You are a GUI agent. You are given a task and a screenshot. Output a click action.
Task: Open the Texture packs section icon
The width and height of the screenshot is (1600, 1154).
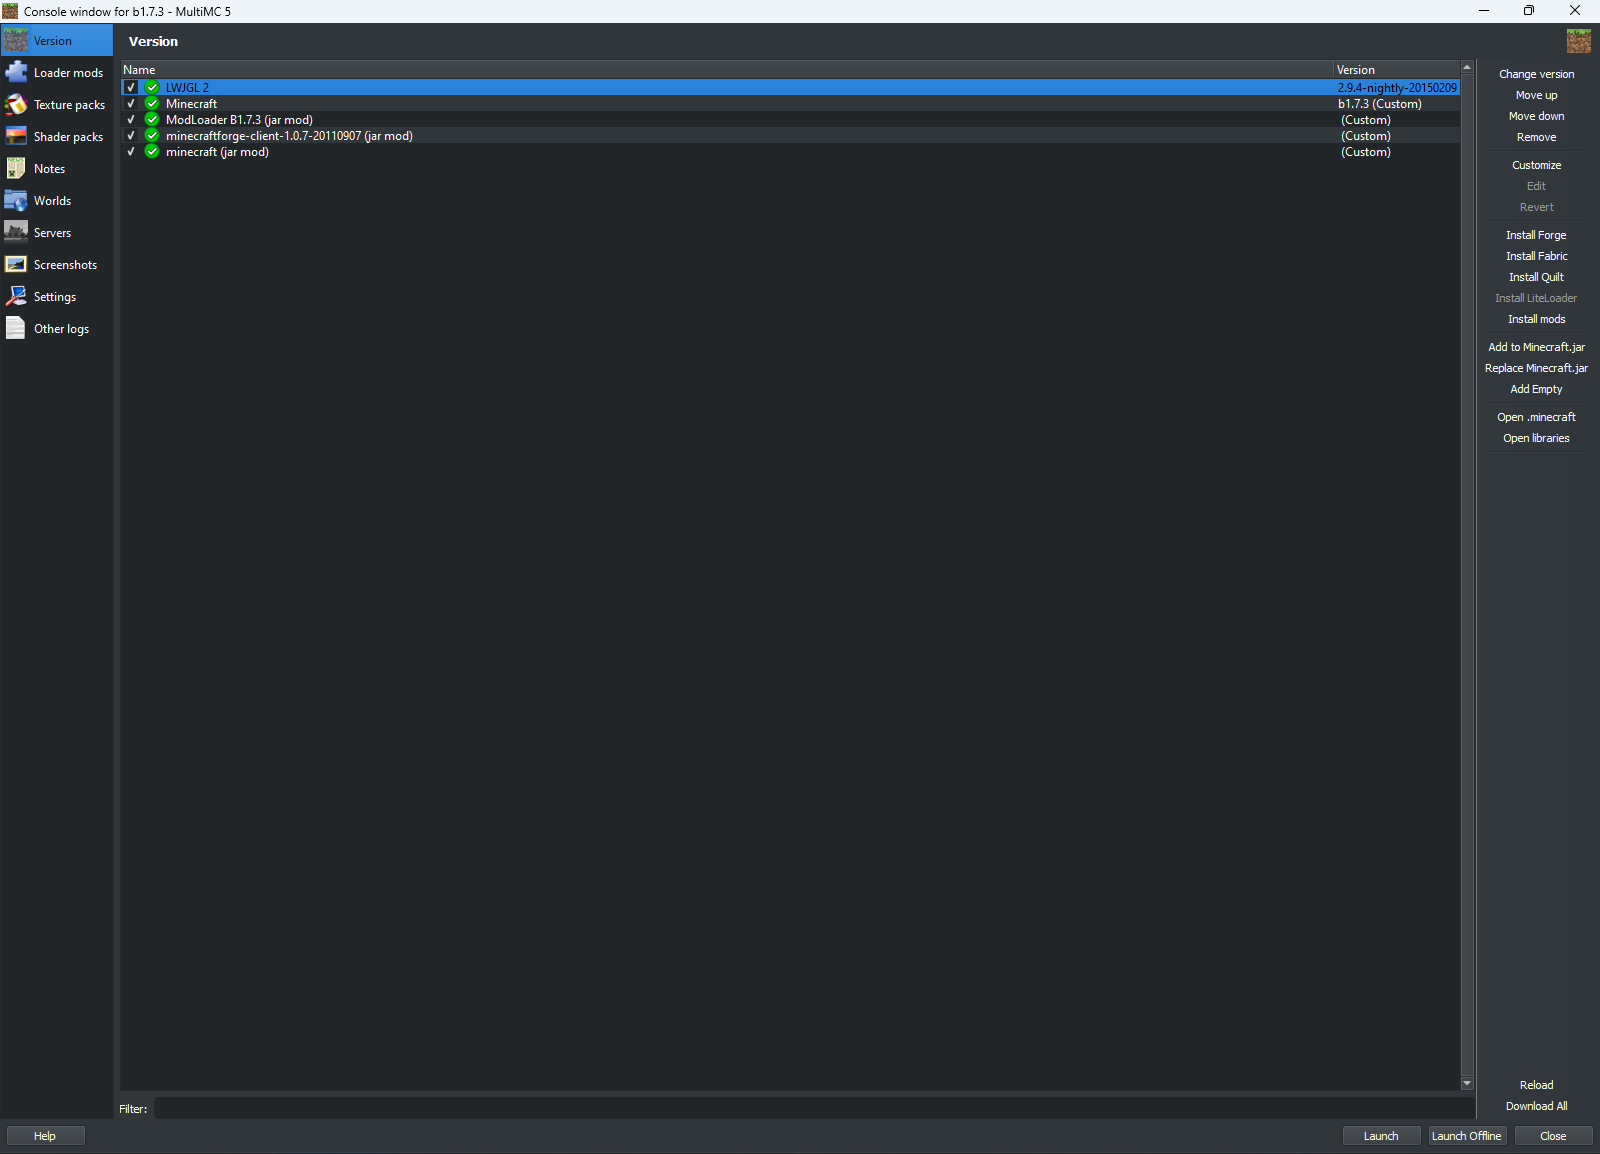pyautogui.click(x=17, y=104)
